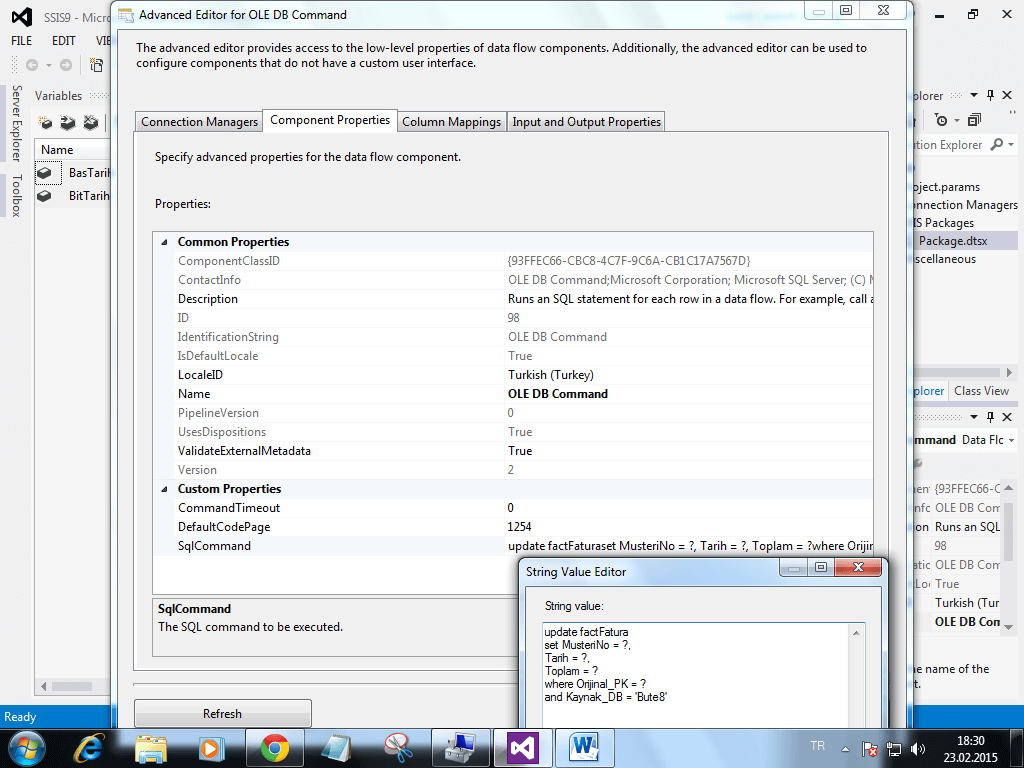Click the SqlCommand property row

pos(513,546)
